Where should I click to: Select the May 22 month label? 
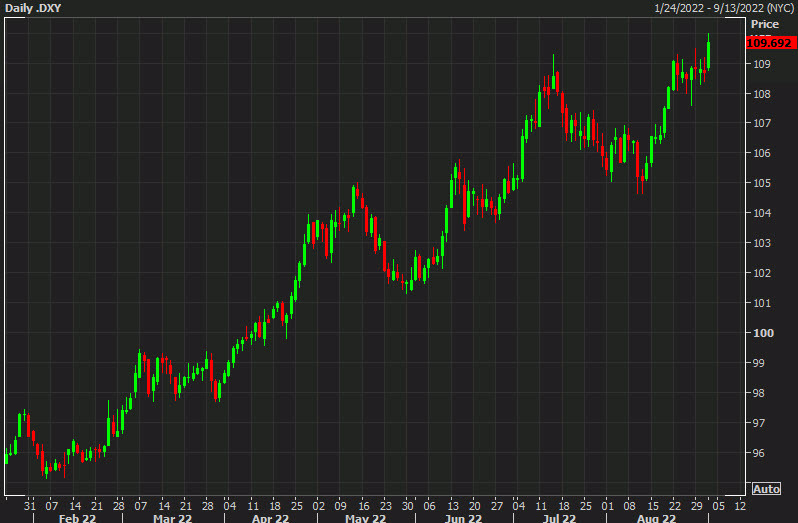tap(366, 518)
